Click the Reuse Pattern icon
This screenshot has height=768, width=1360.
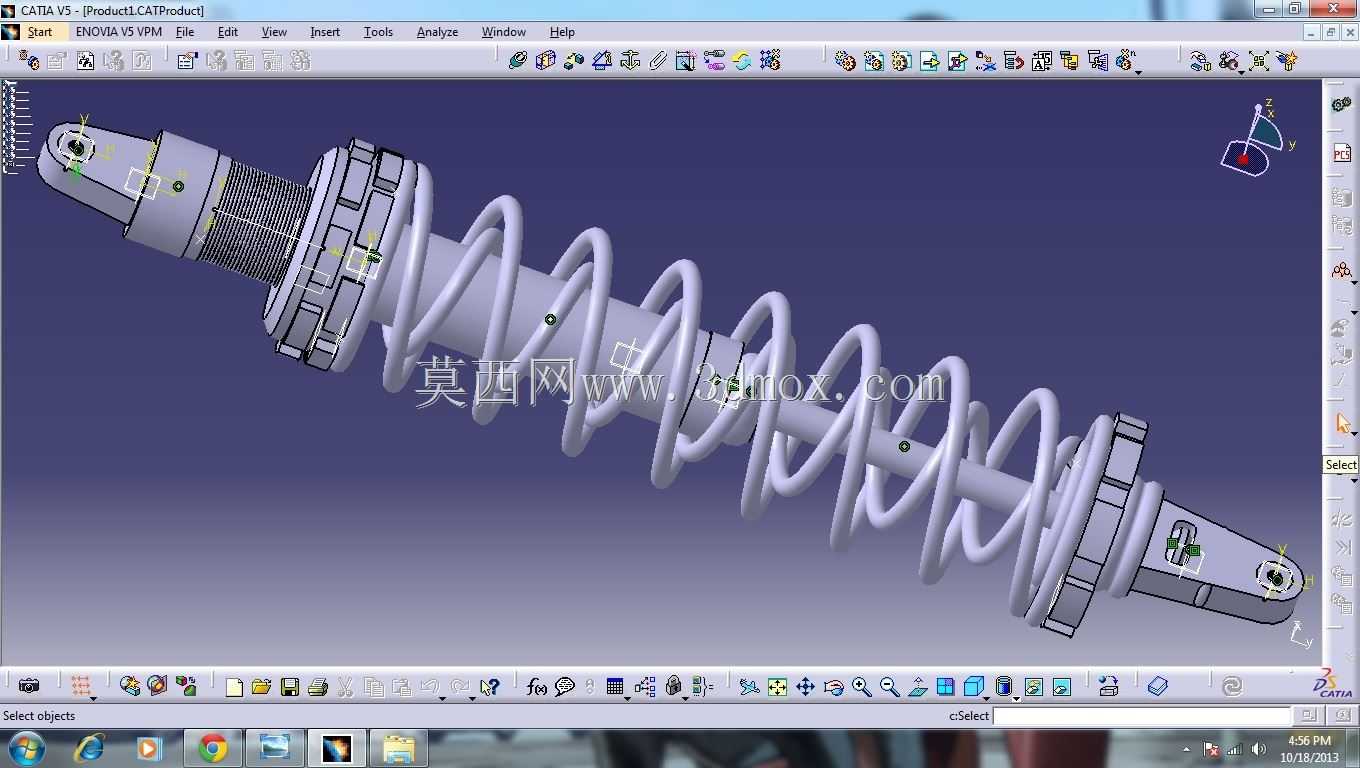coord(769,60)
